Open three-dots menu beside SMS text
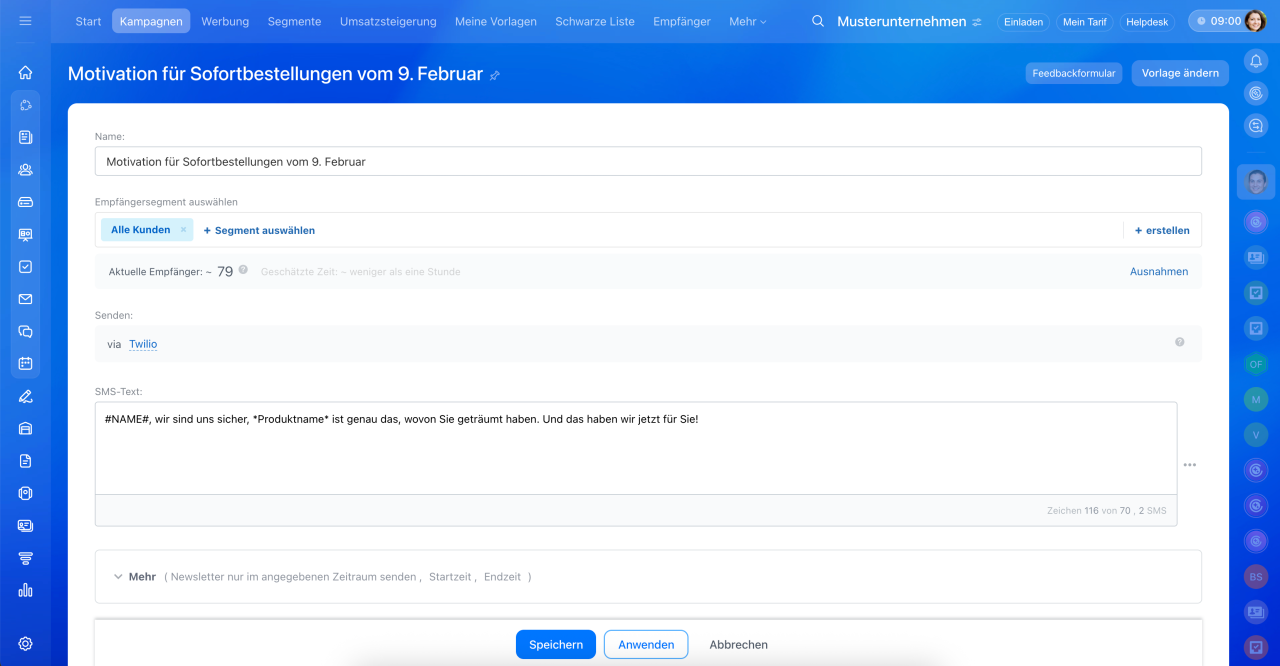 pos(1189,465)
